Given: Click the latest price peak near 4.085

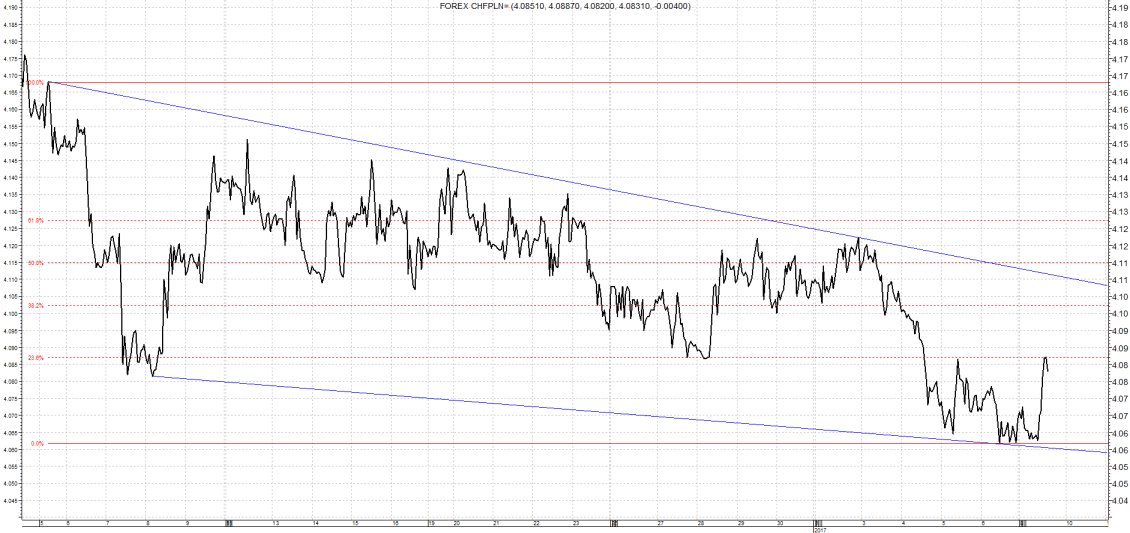Looking at the screenshot, I should tap(1045, 358).
